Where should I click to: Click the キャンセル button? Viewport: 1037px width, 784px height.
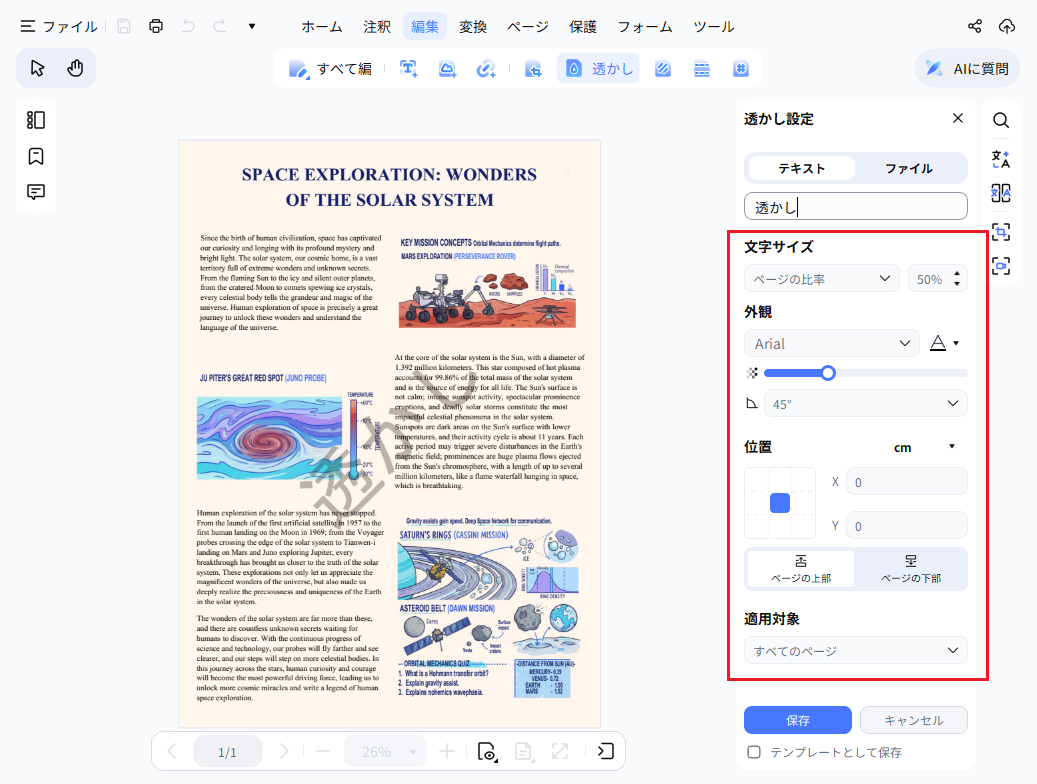point(913,720)
